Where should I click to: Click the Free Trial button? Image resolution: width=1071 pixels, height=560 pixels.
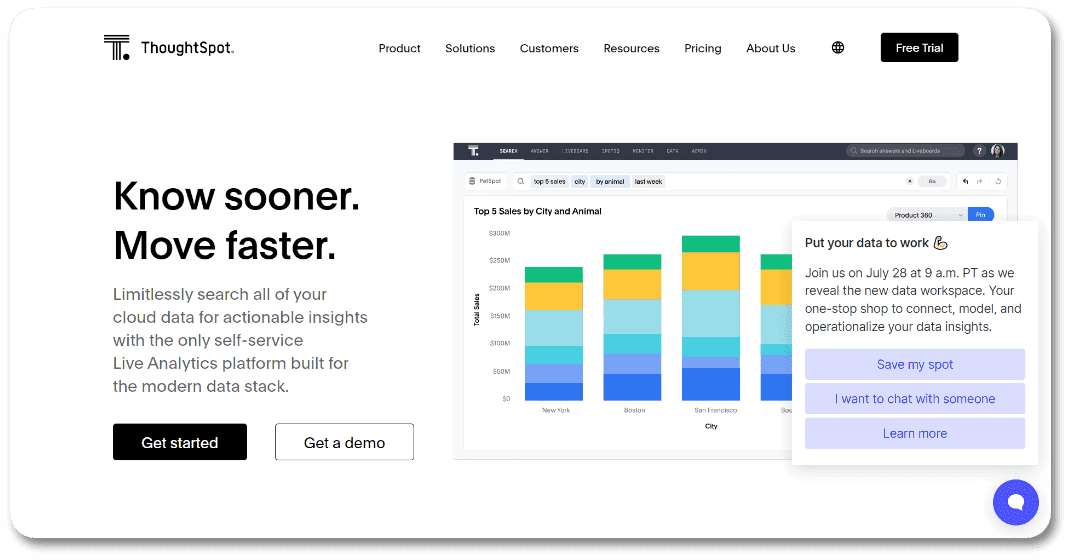click(x=919, y=48)
